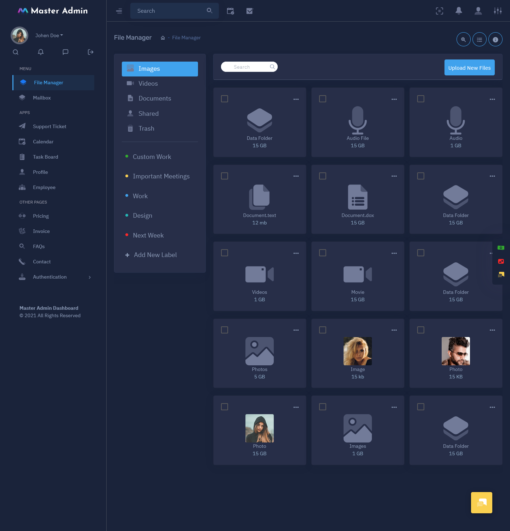Click the green floating side icon

(501, 248)
